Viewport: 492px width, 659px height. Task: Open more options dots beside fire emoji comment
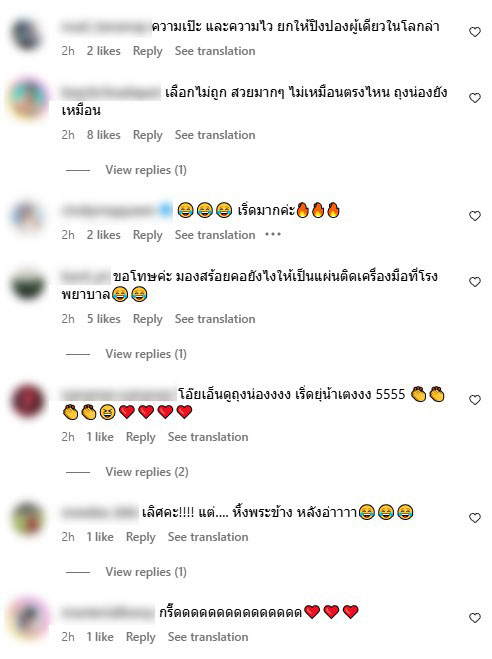tap(273, 235)
